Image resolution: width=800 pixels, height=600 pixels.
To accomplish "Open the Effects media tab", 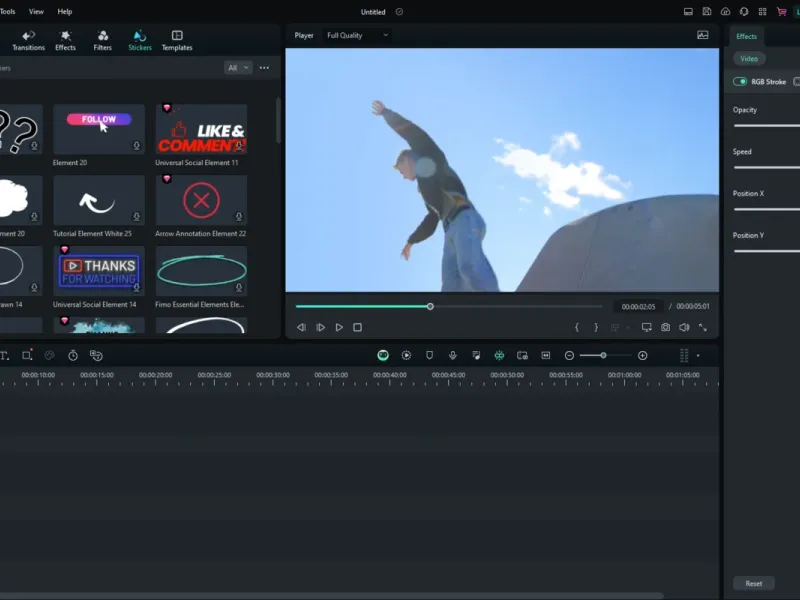I will click(65, 40).
